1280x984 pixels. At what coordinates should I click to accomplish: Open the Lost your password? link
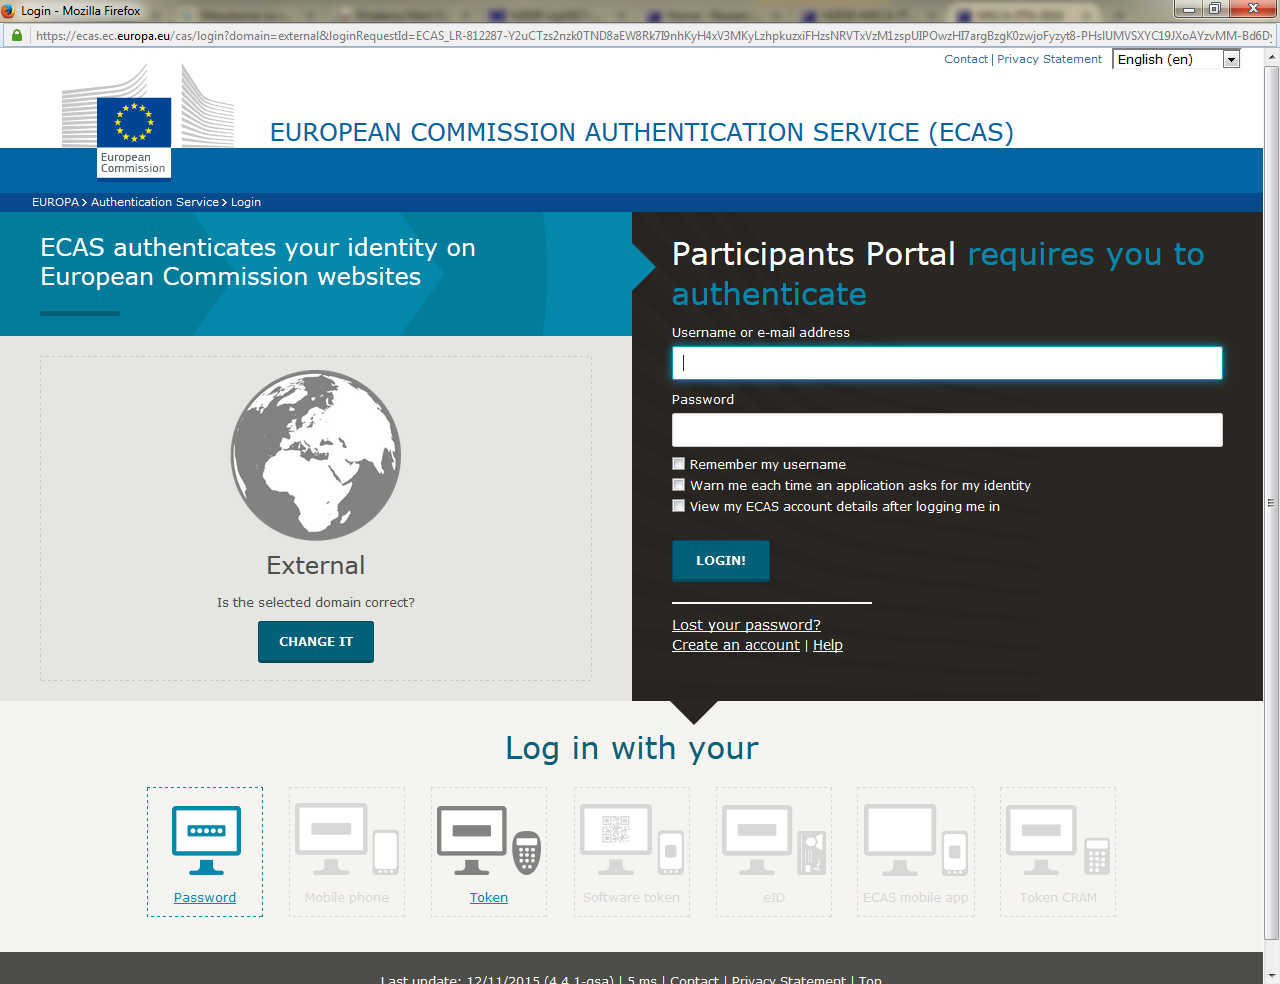(746, 625)
